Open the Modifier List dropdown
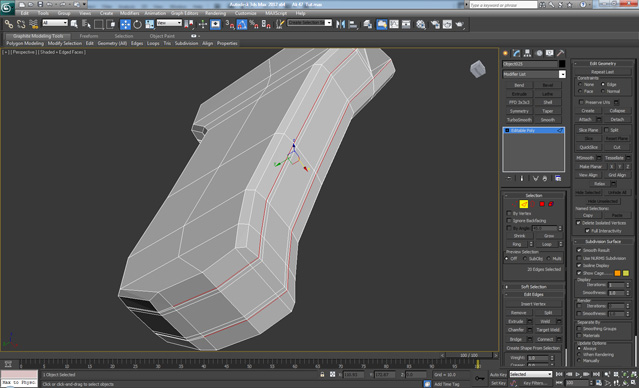Viewport: 639px width, 388px height. pos(534,74)
